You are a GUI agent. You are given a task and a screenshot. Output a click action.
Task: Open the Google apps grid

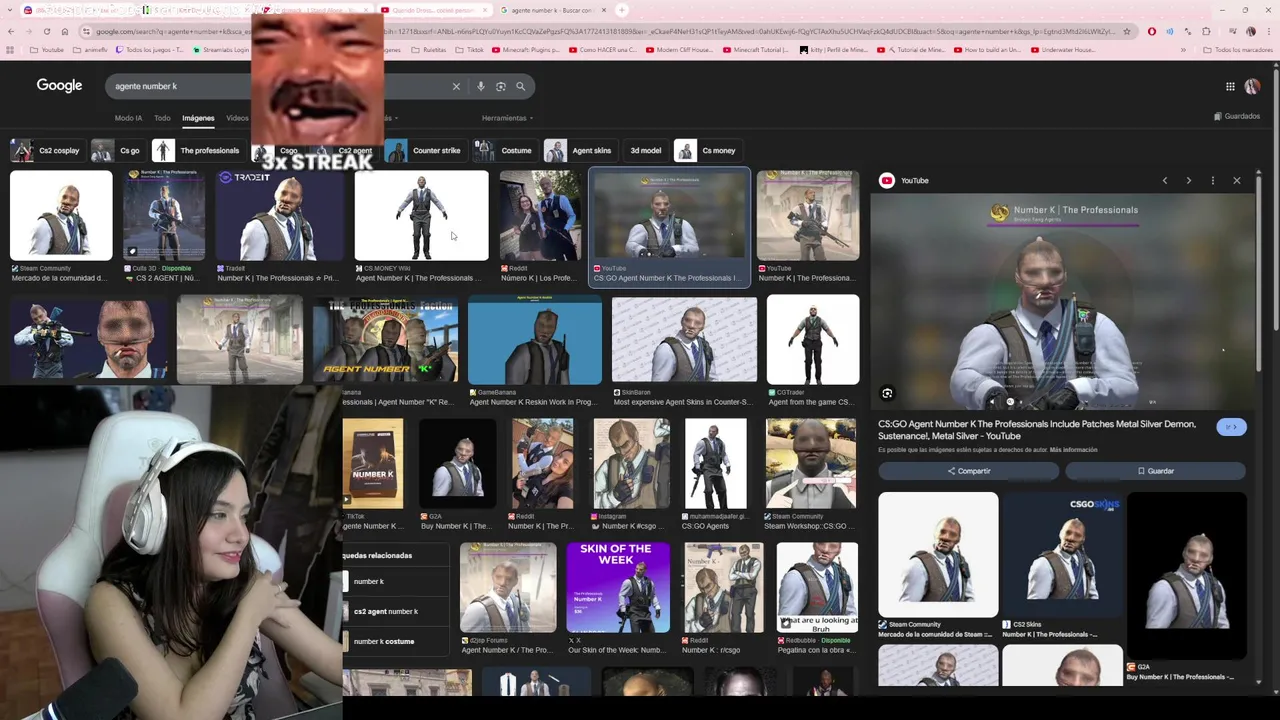(1230, 86)
